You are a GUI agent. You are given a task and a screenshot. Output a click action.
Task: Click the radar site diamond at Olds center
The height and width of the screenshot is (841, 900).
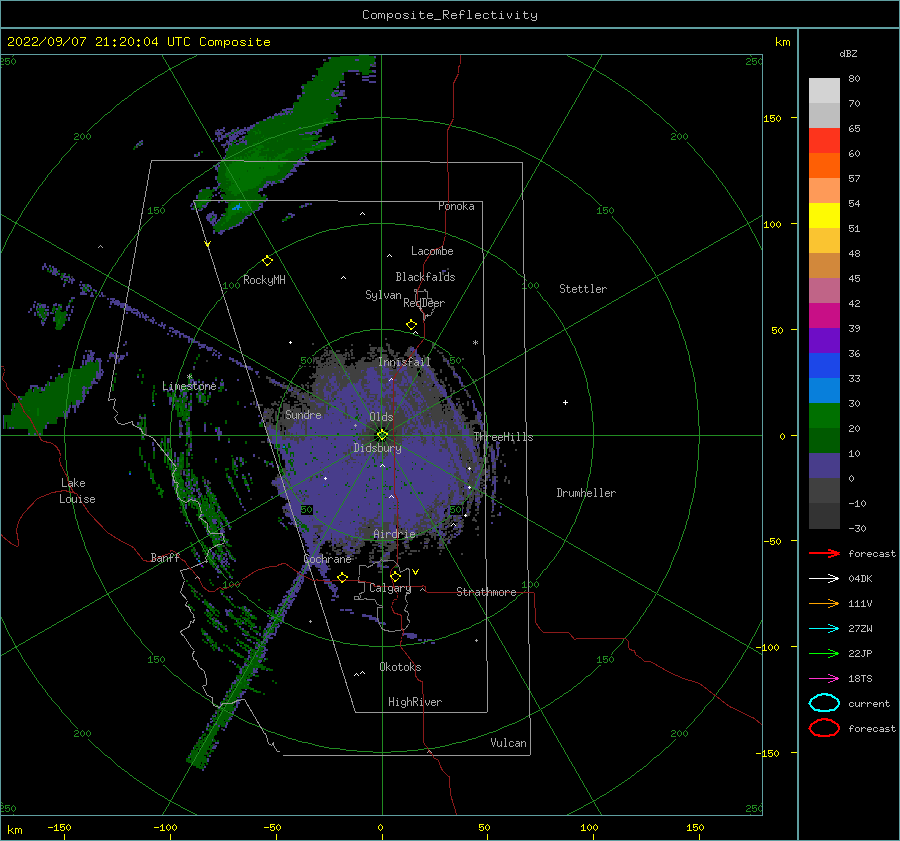coord(382,435)
